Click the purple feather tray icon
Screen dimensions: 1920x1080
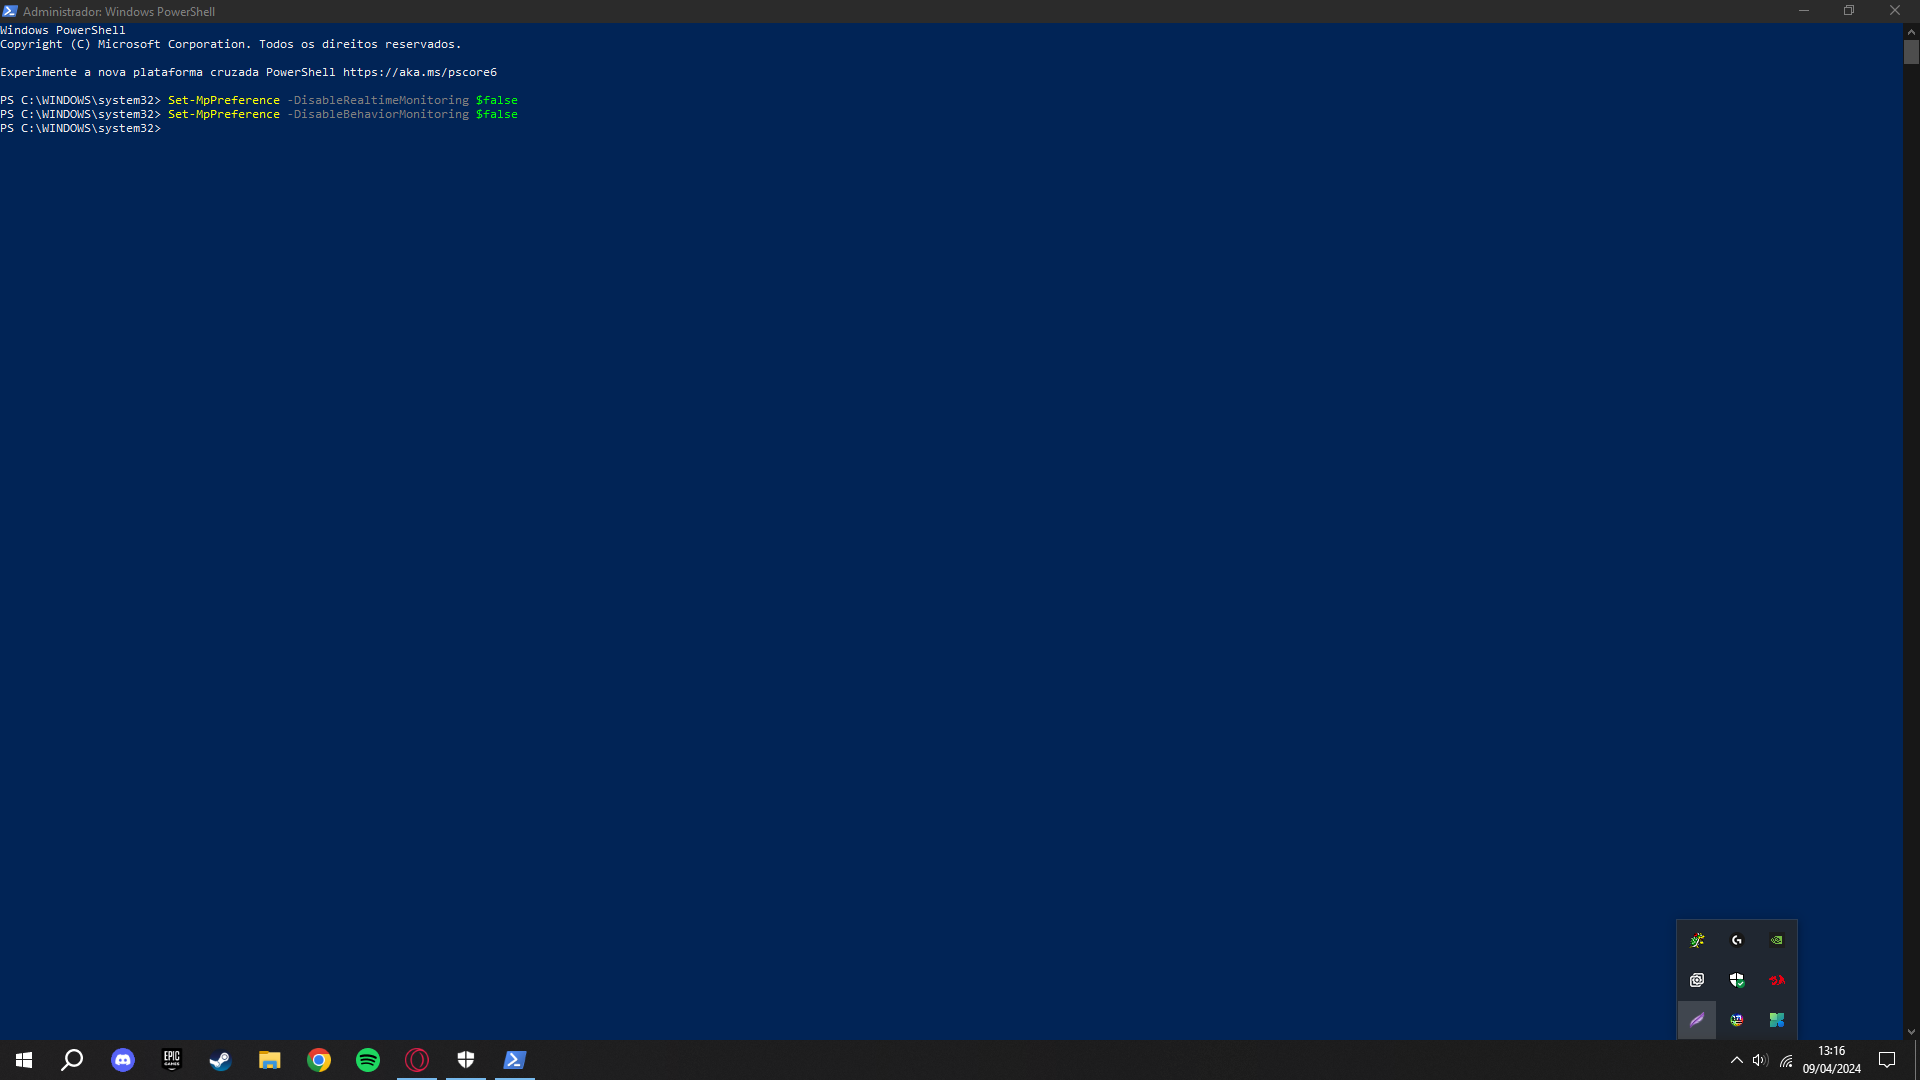(1697, 1020)
